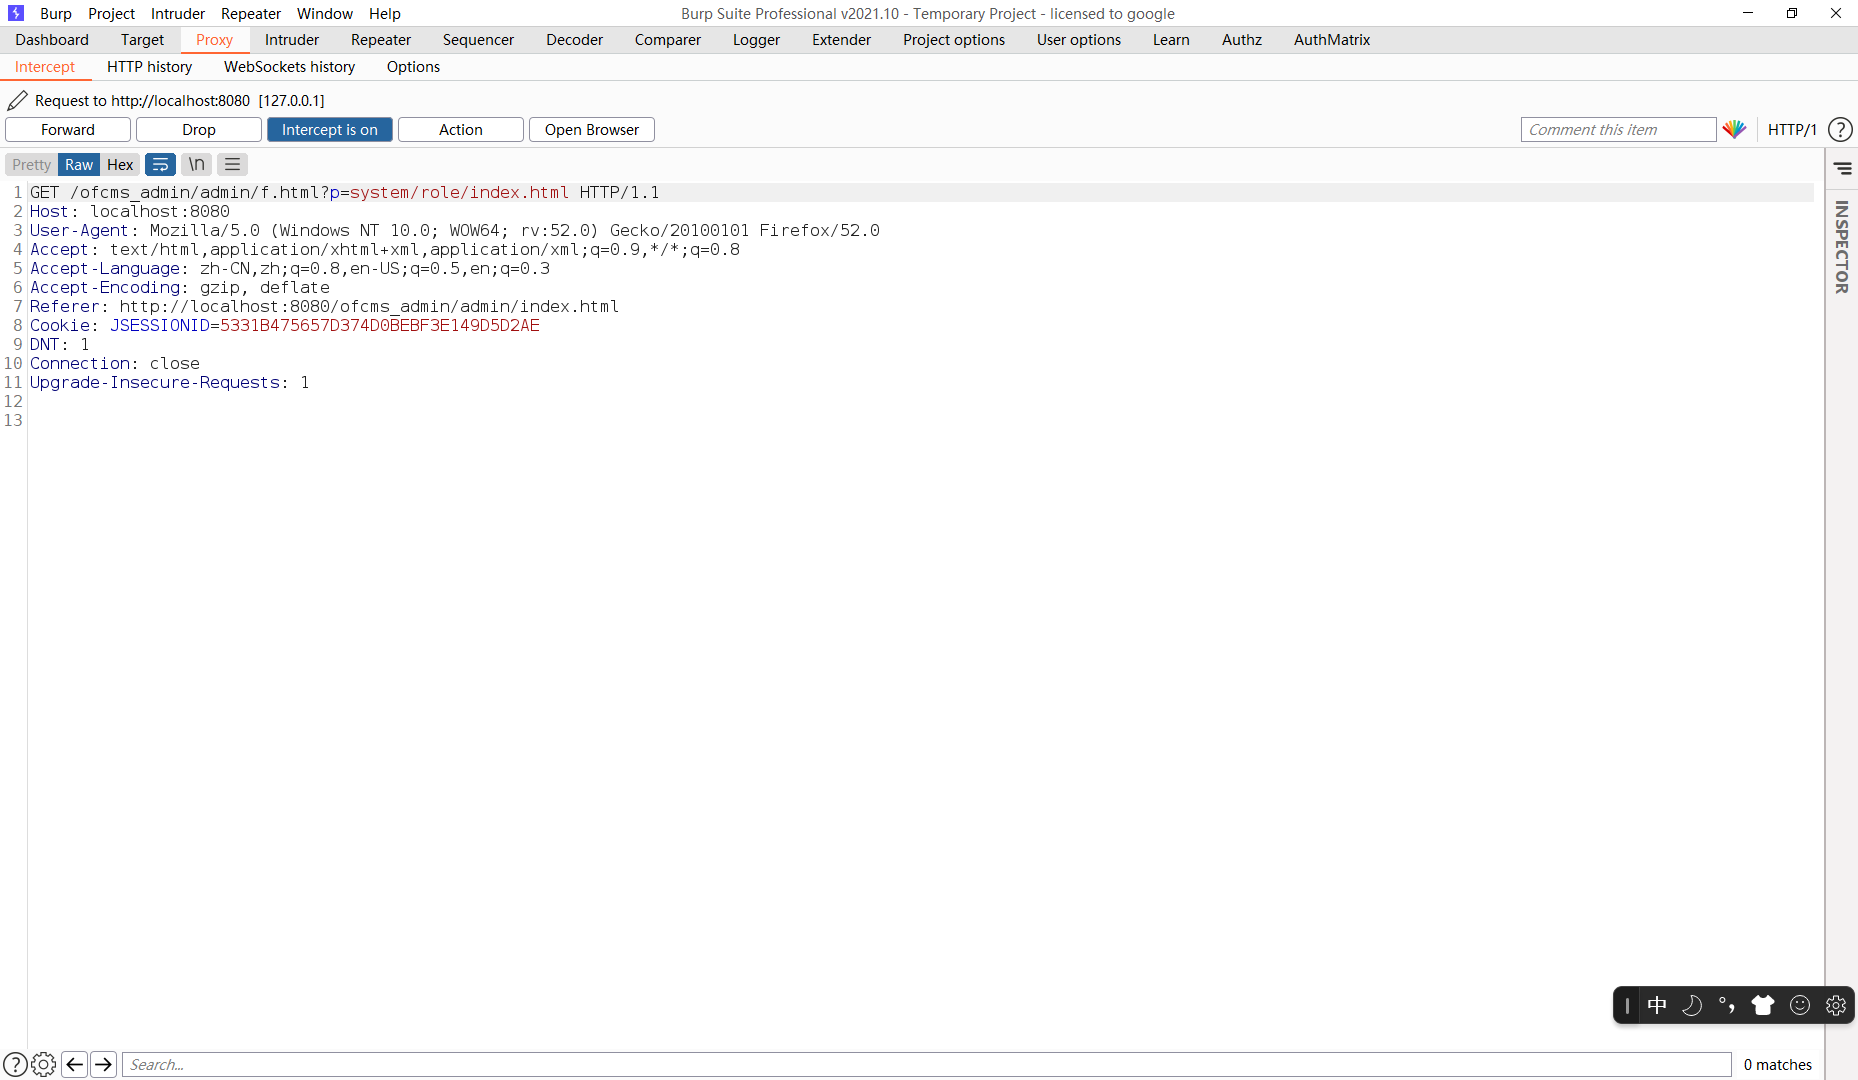Switch keyboard language with the 中 icon
This screenshot has height=1080, width=1858.
click(x=1658, y=1005)
